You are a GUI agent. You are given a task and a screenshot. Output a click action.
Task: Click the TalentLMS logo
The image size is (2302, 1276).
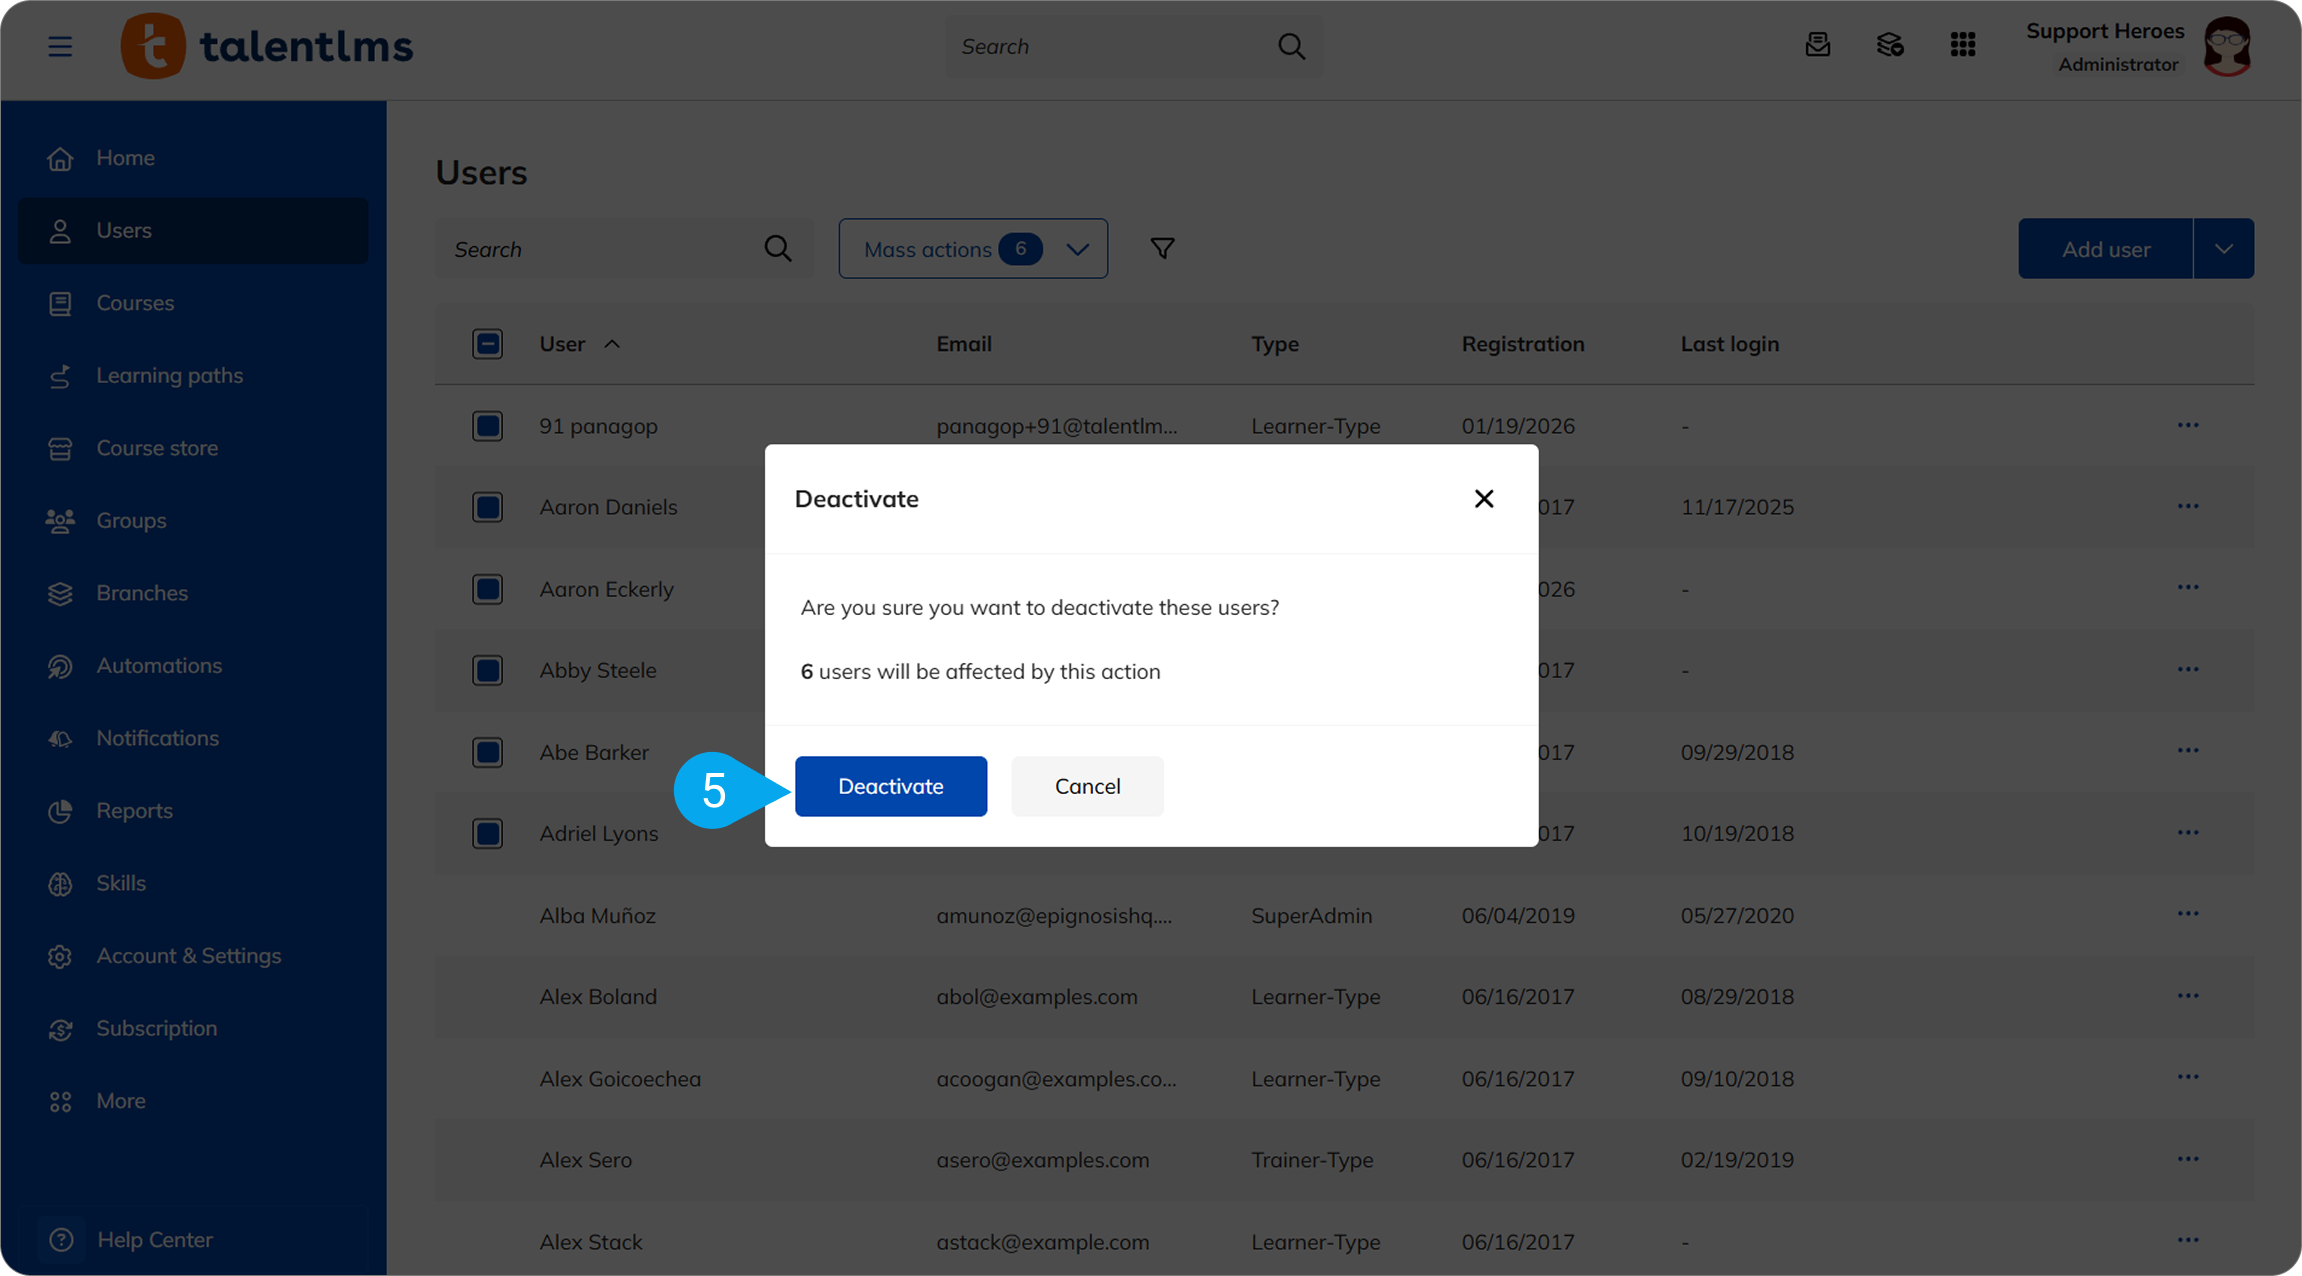pos(266,46)
